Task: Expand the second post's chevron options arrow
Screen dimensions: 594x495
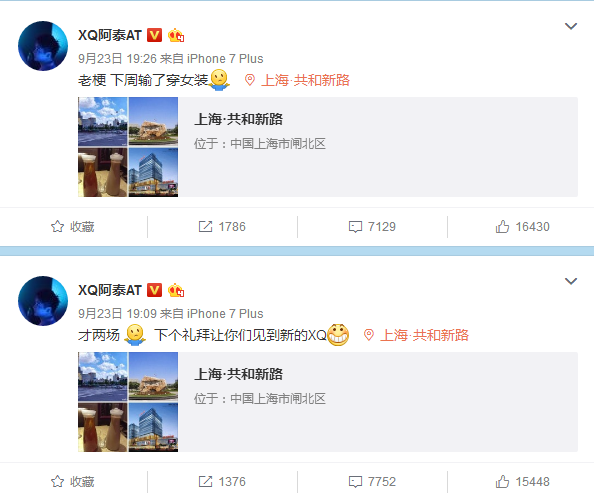Action: tap(571, 281)
